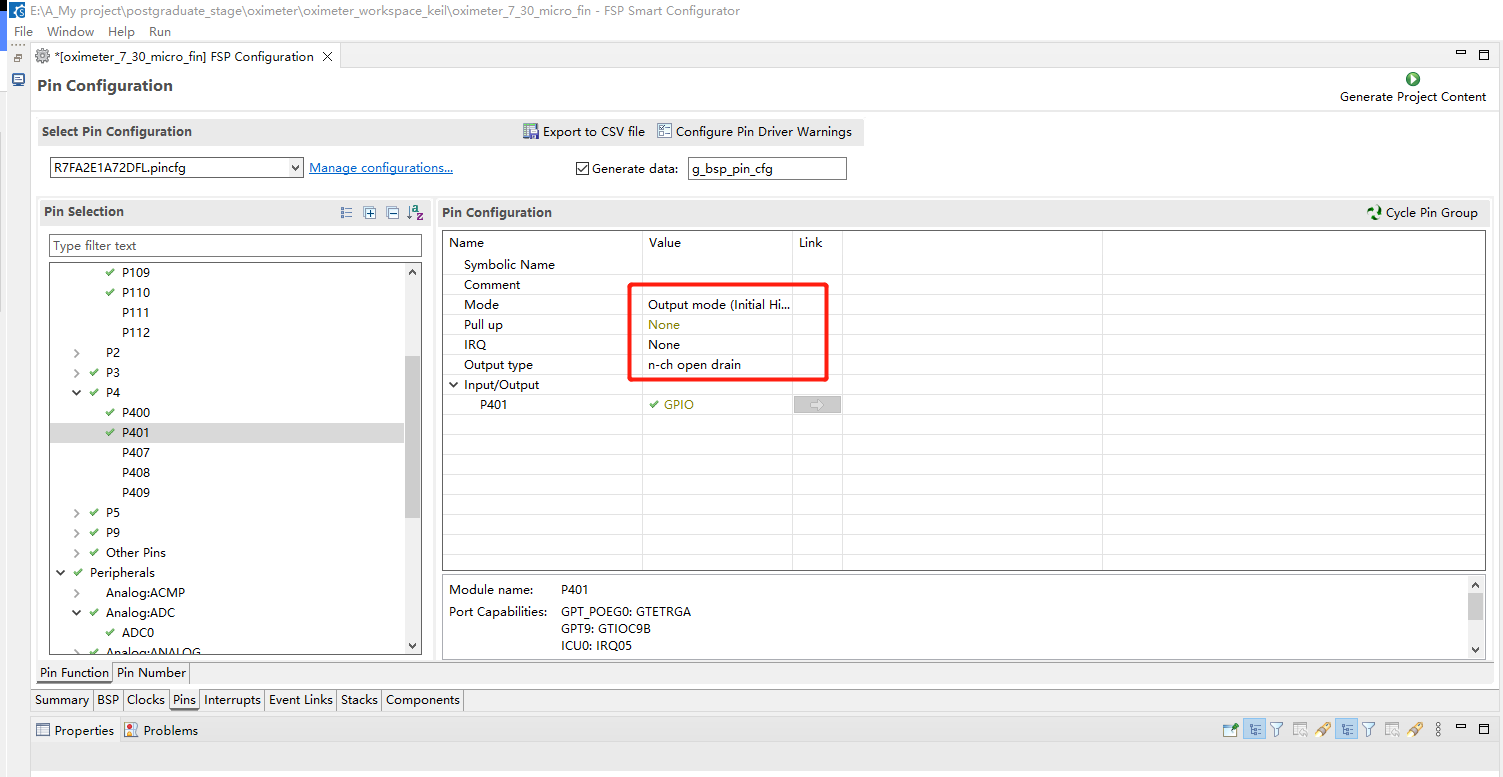1503x777 pixels.
Task: Expand the P9 port node
Action: coord(77,533)
